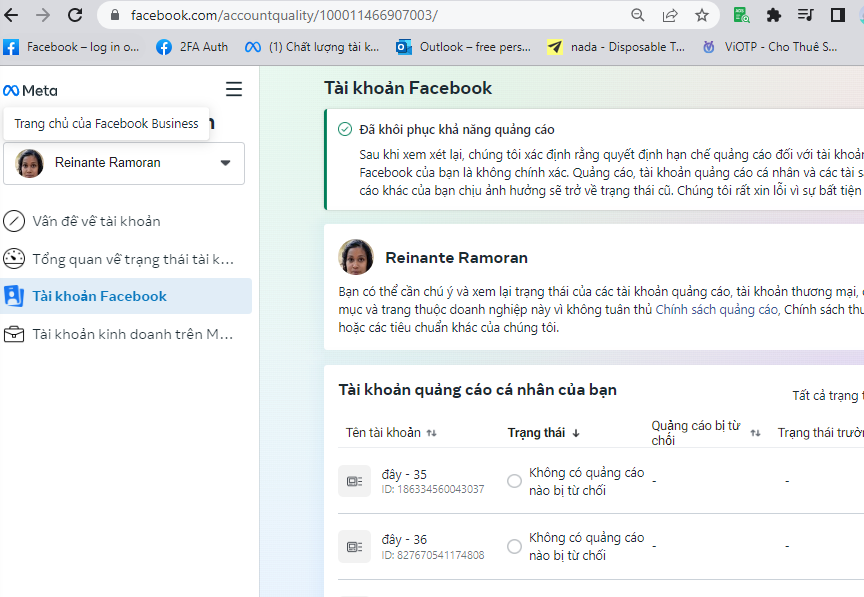Click the Meta logo

(x=30, y=90)
